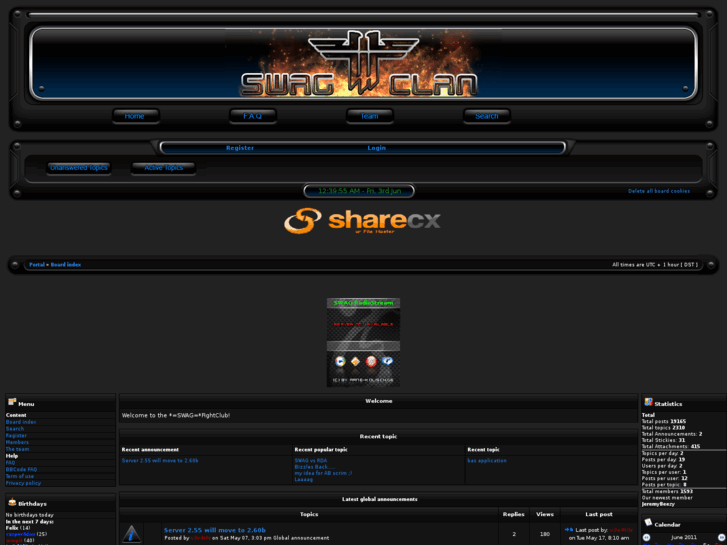Click the Register link in top bar

click(240, 148)
